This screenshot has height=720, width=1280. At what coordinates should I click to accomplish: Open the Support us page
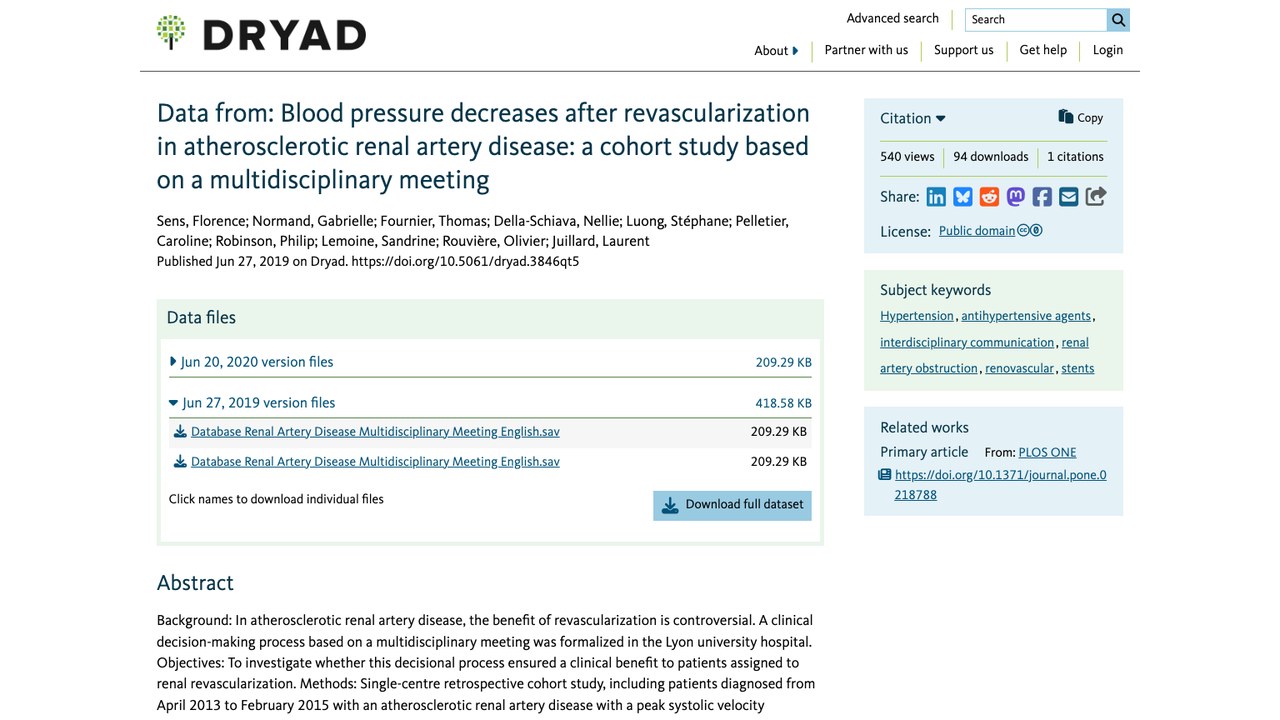[964, 50]
